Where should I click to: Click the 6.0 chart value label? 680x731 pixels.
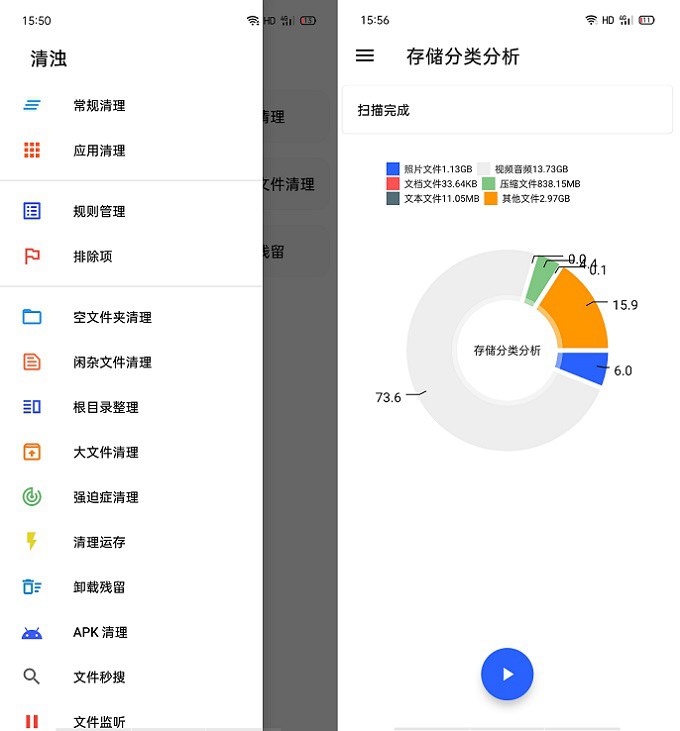[x=623, y=371]
